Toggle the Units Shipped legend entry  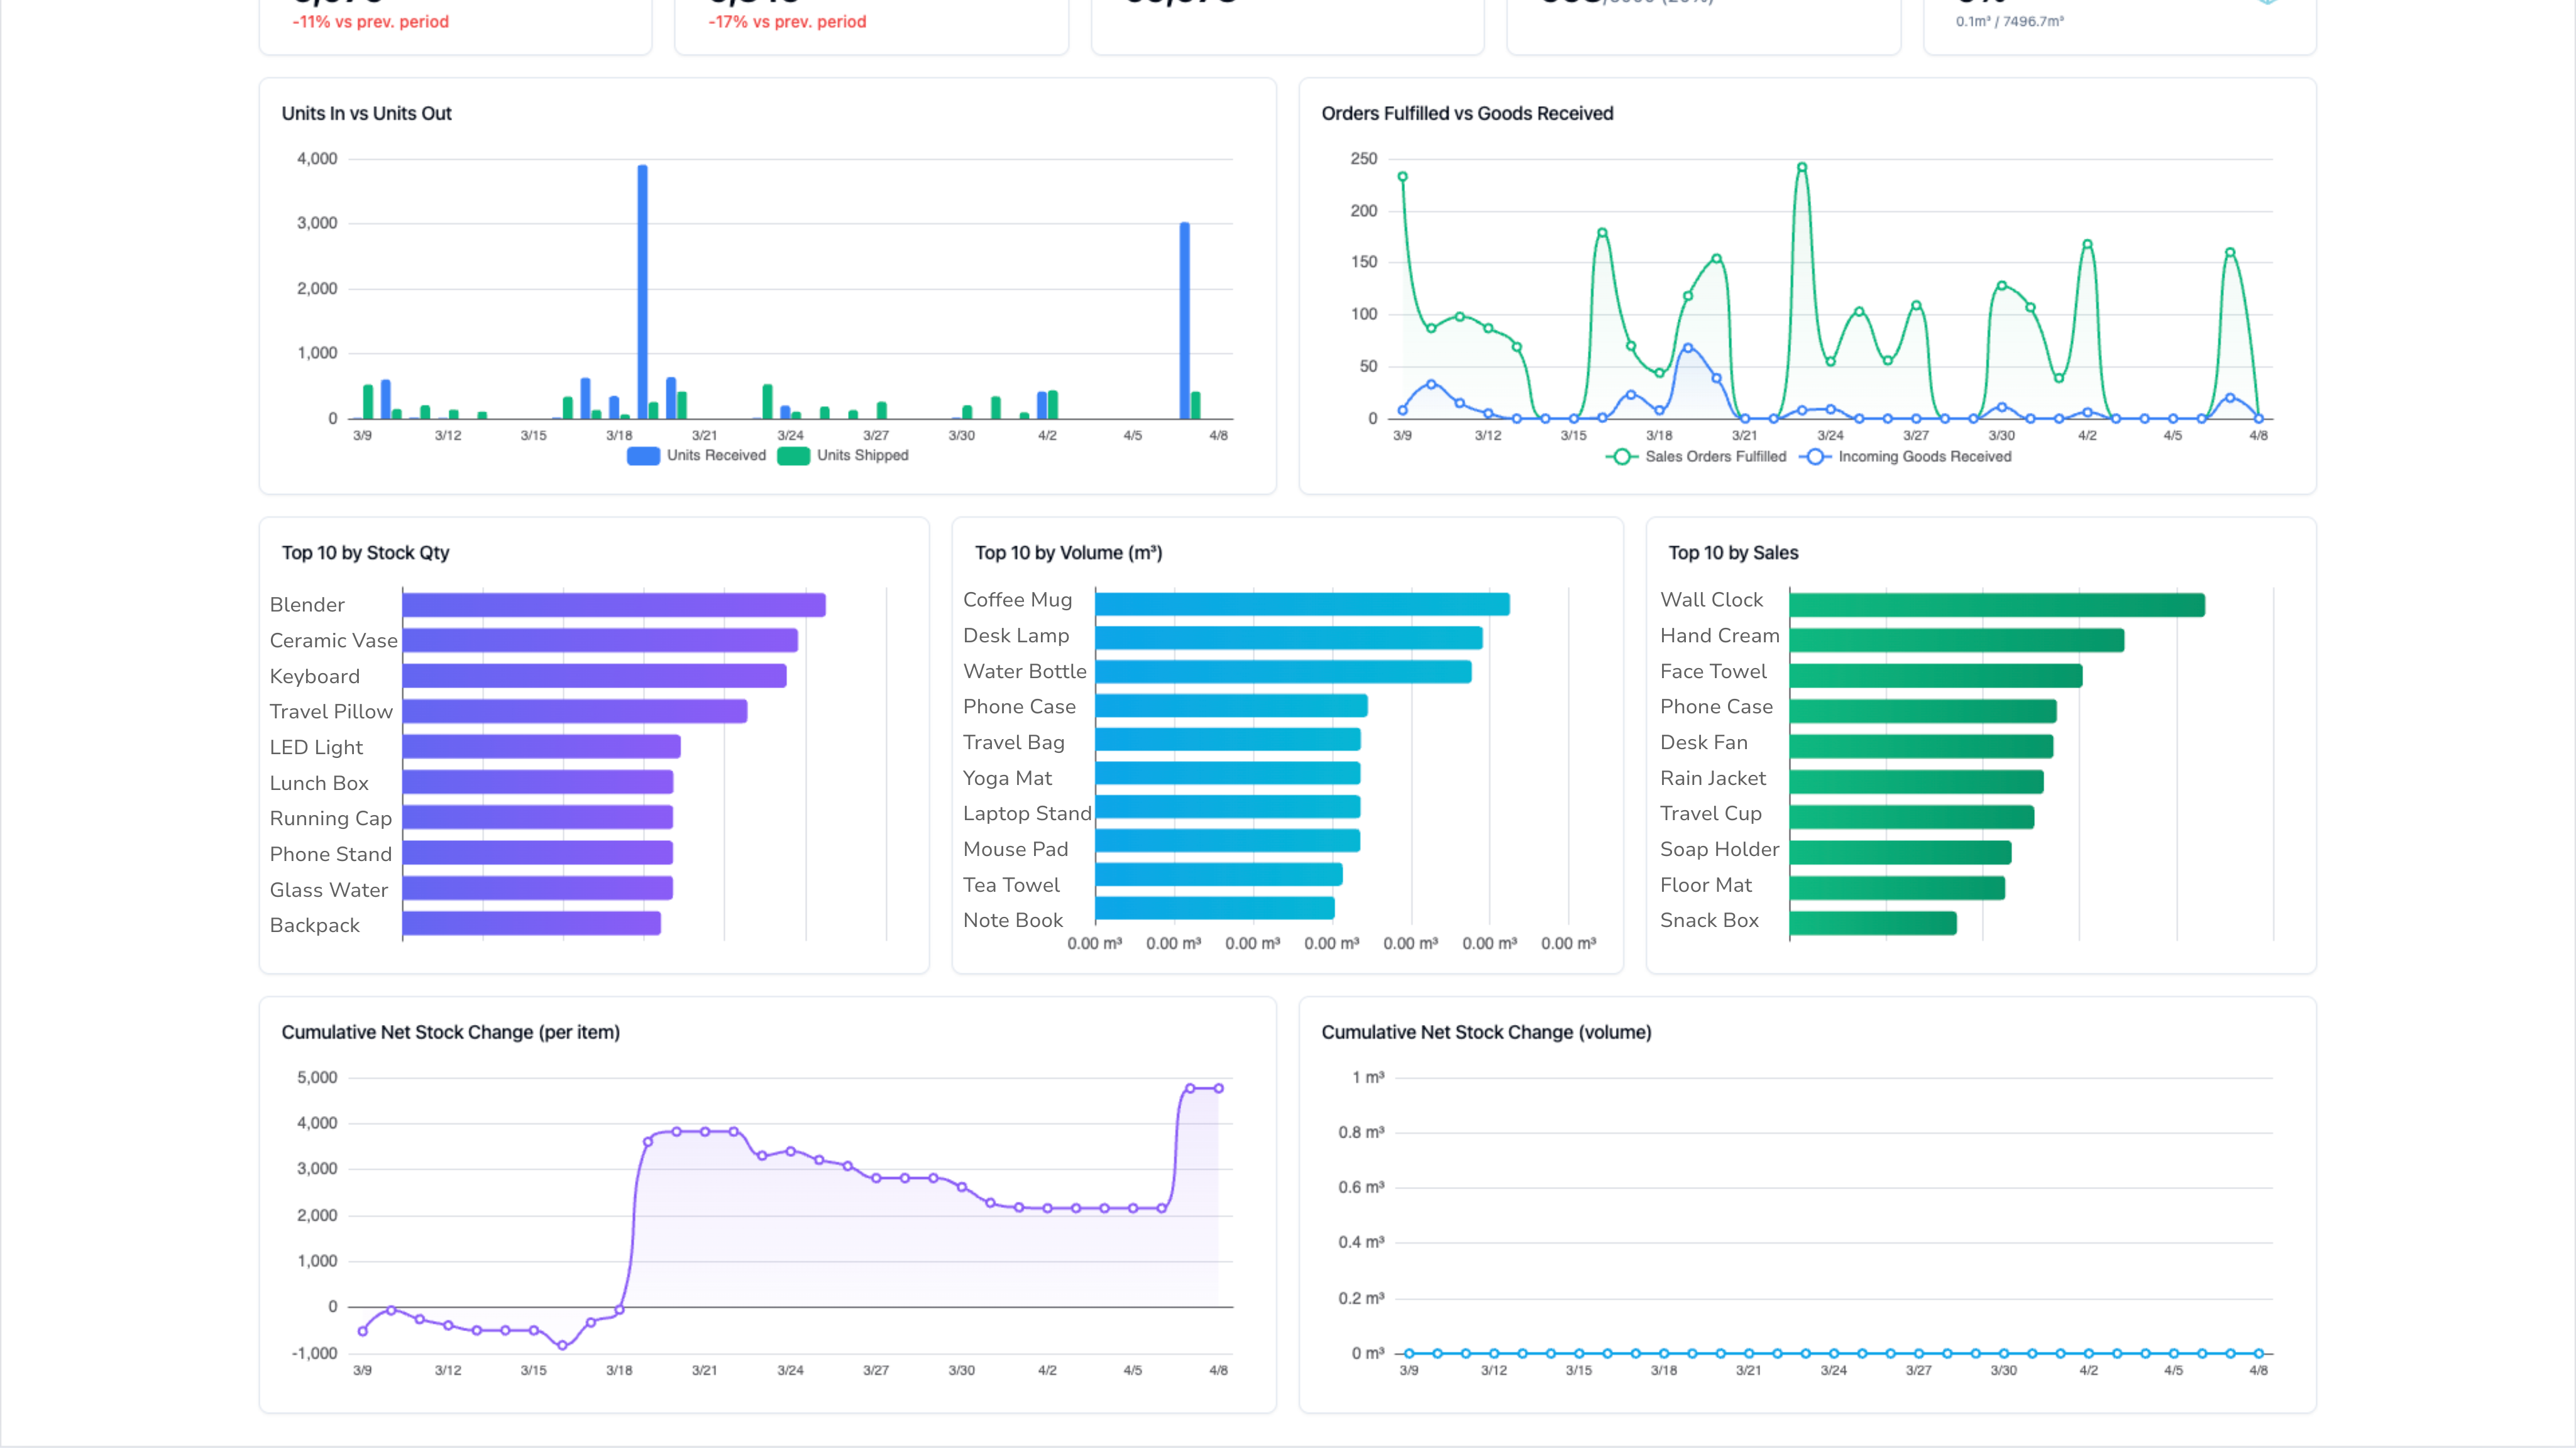coord(843,455)
